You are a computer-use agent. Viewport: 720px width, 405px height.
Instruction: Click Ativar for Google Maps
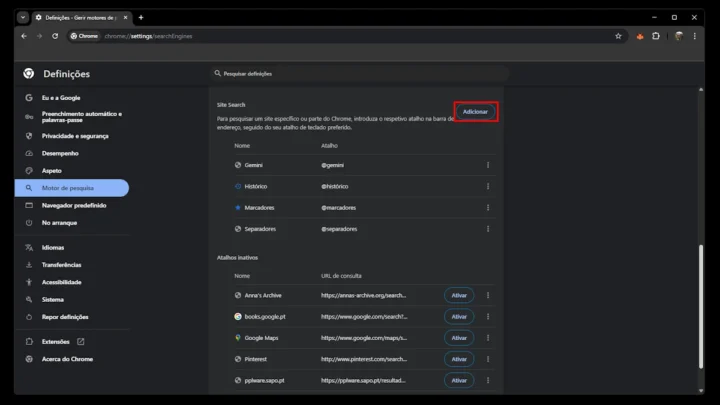pos(459,338)
